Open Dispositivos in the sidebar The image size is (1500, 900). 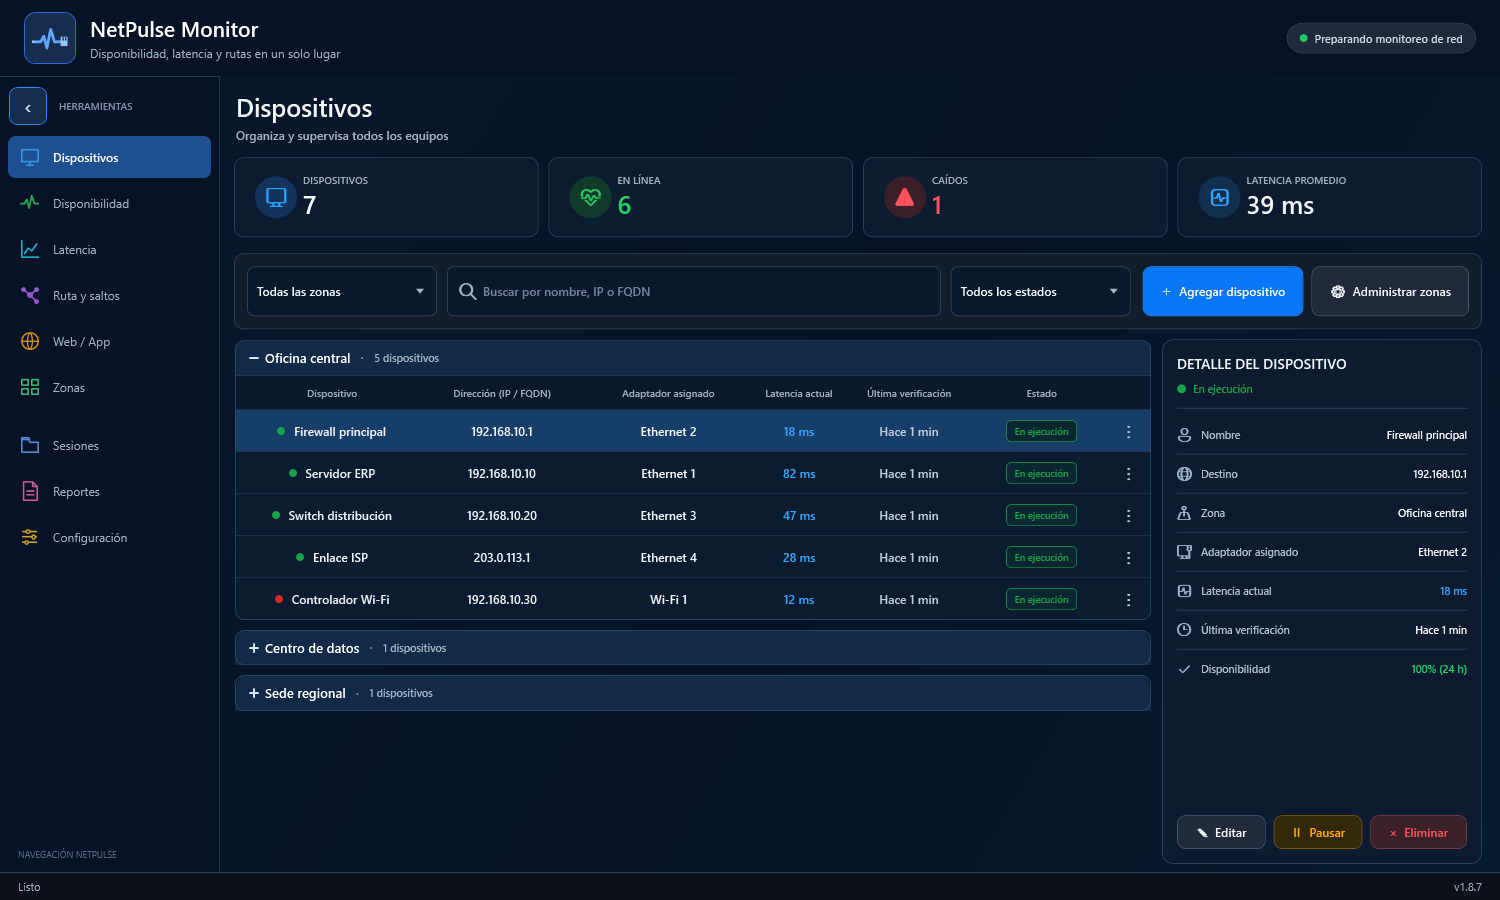click(110, 157)
